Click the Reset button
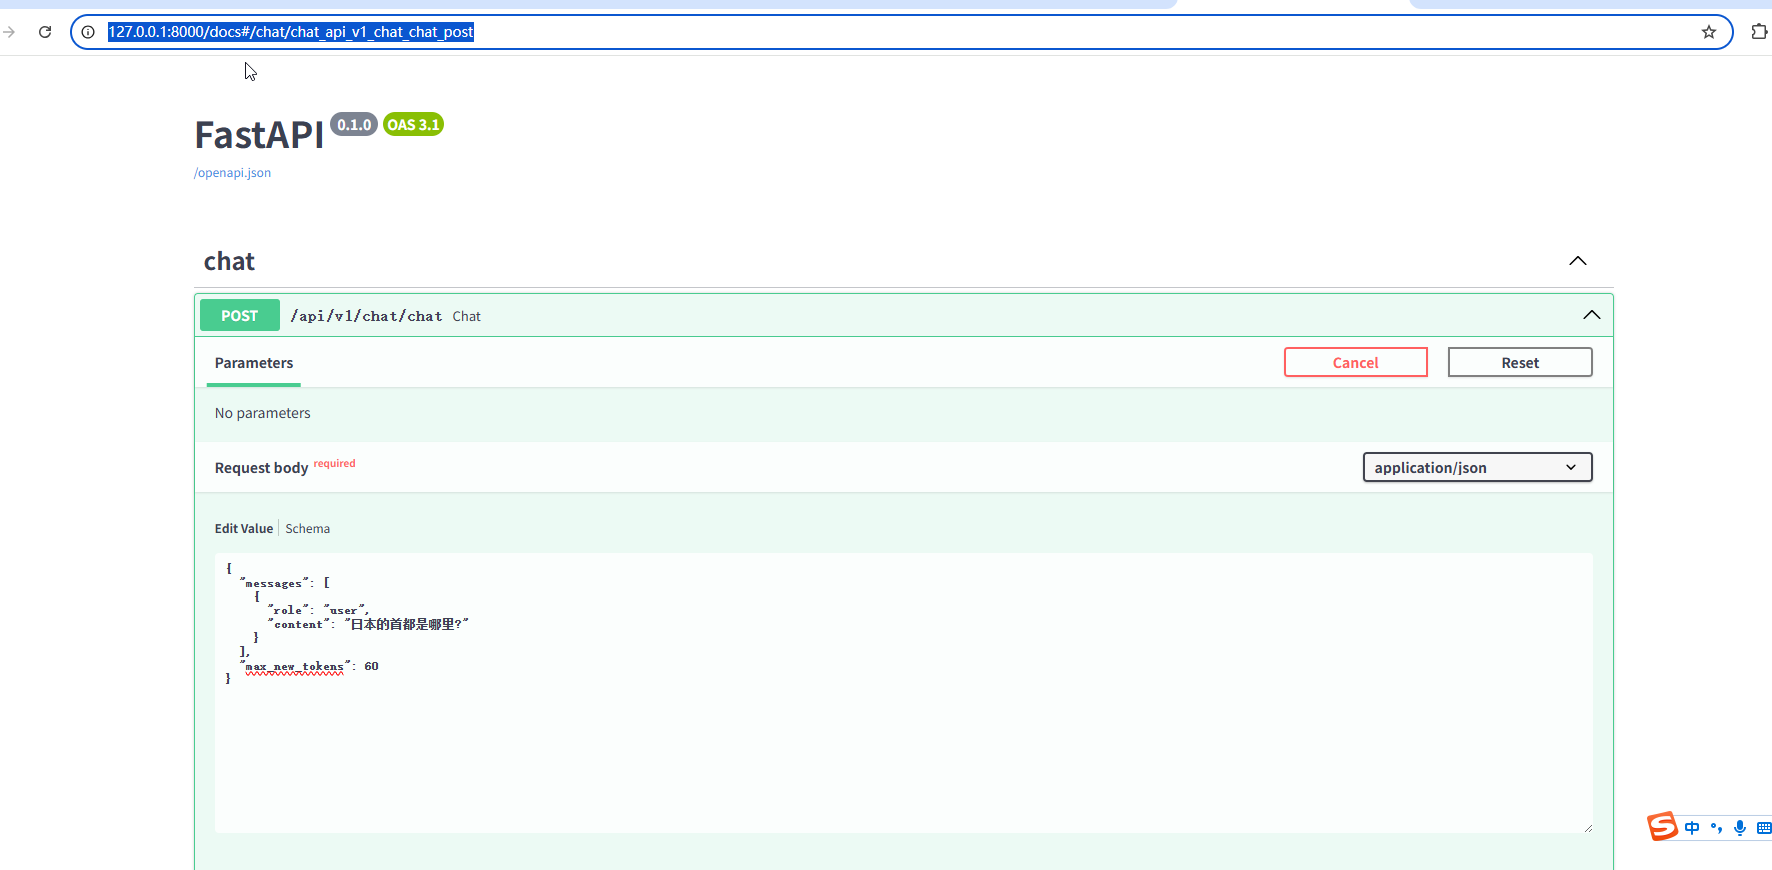Viewport: 1772px width, 870px height. pos(1520,362)
